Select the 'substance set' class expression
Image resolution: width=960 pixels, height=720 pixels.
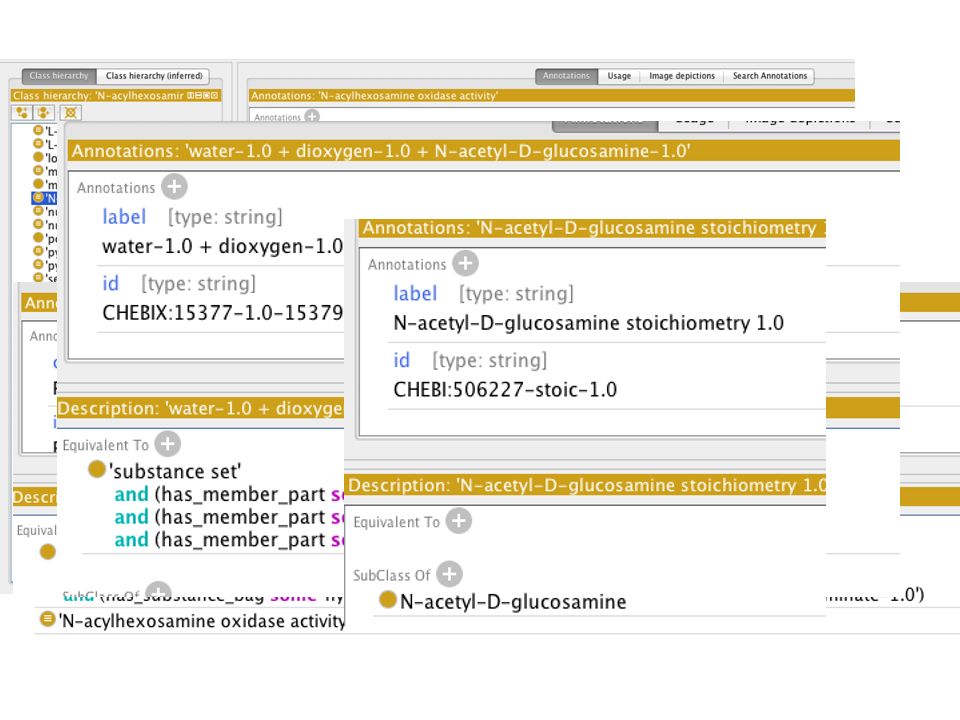(175, 471)
